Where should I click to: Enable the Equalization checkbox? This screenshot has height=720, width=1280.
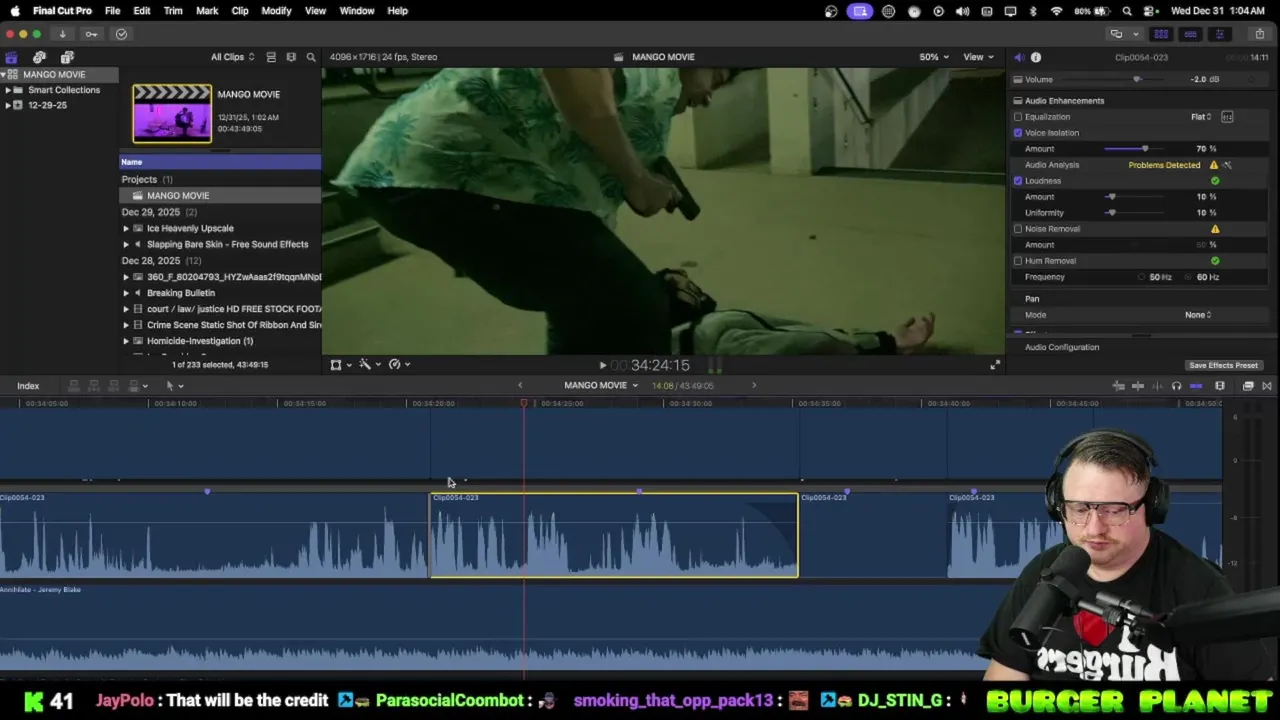[1018, 117]
